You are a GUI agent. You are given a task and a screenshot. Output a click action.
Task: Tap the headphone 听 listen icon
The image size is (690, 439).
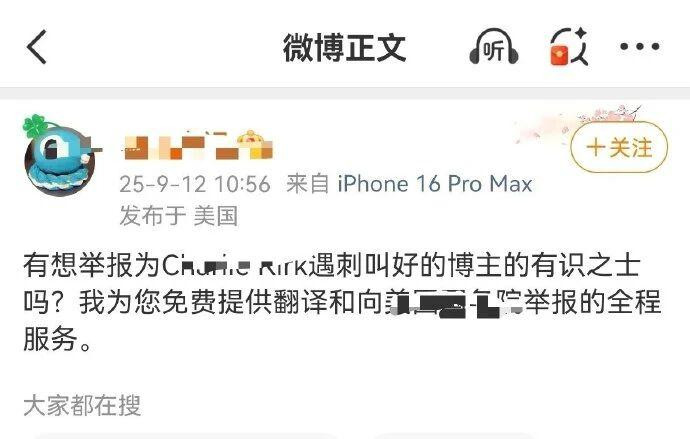point(494,47)
